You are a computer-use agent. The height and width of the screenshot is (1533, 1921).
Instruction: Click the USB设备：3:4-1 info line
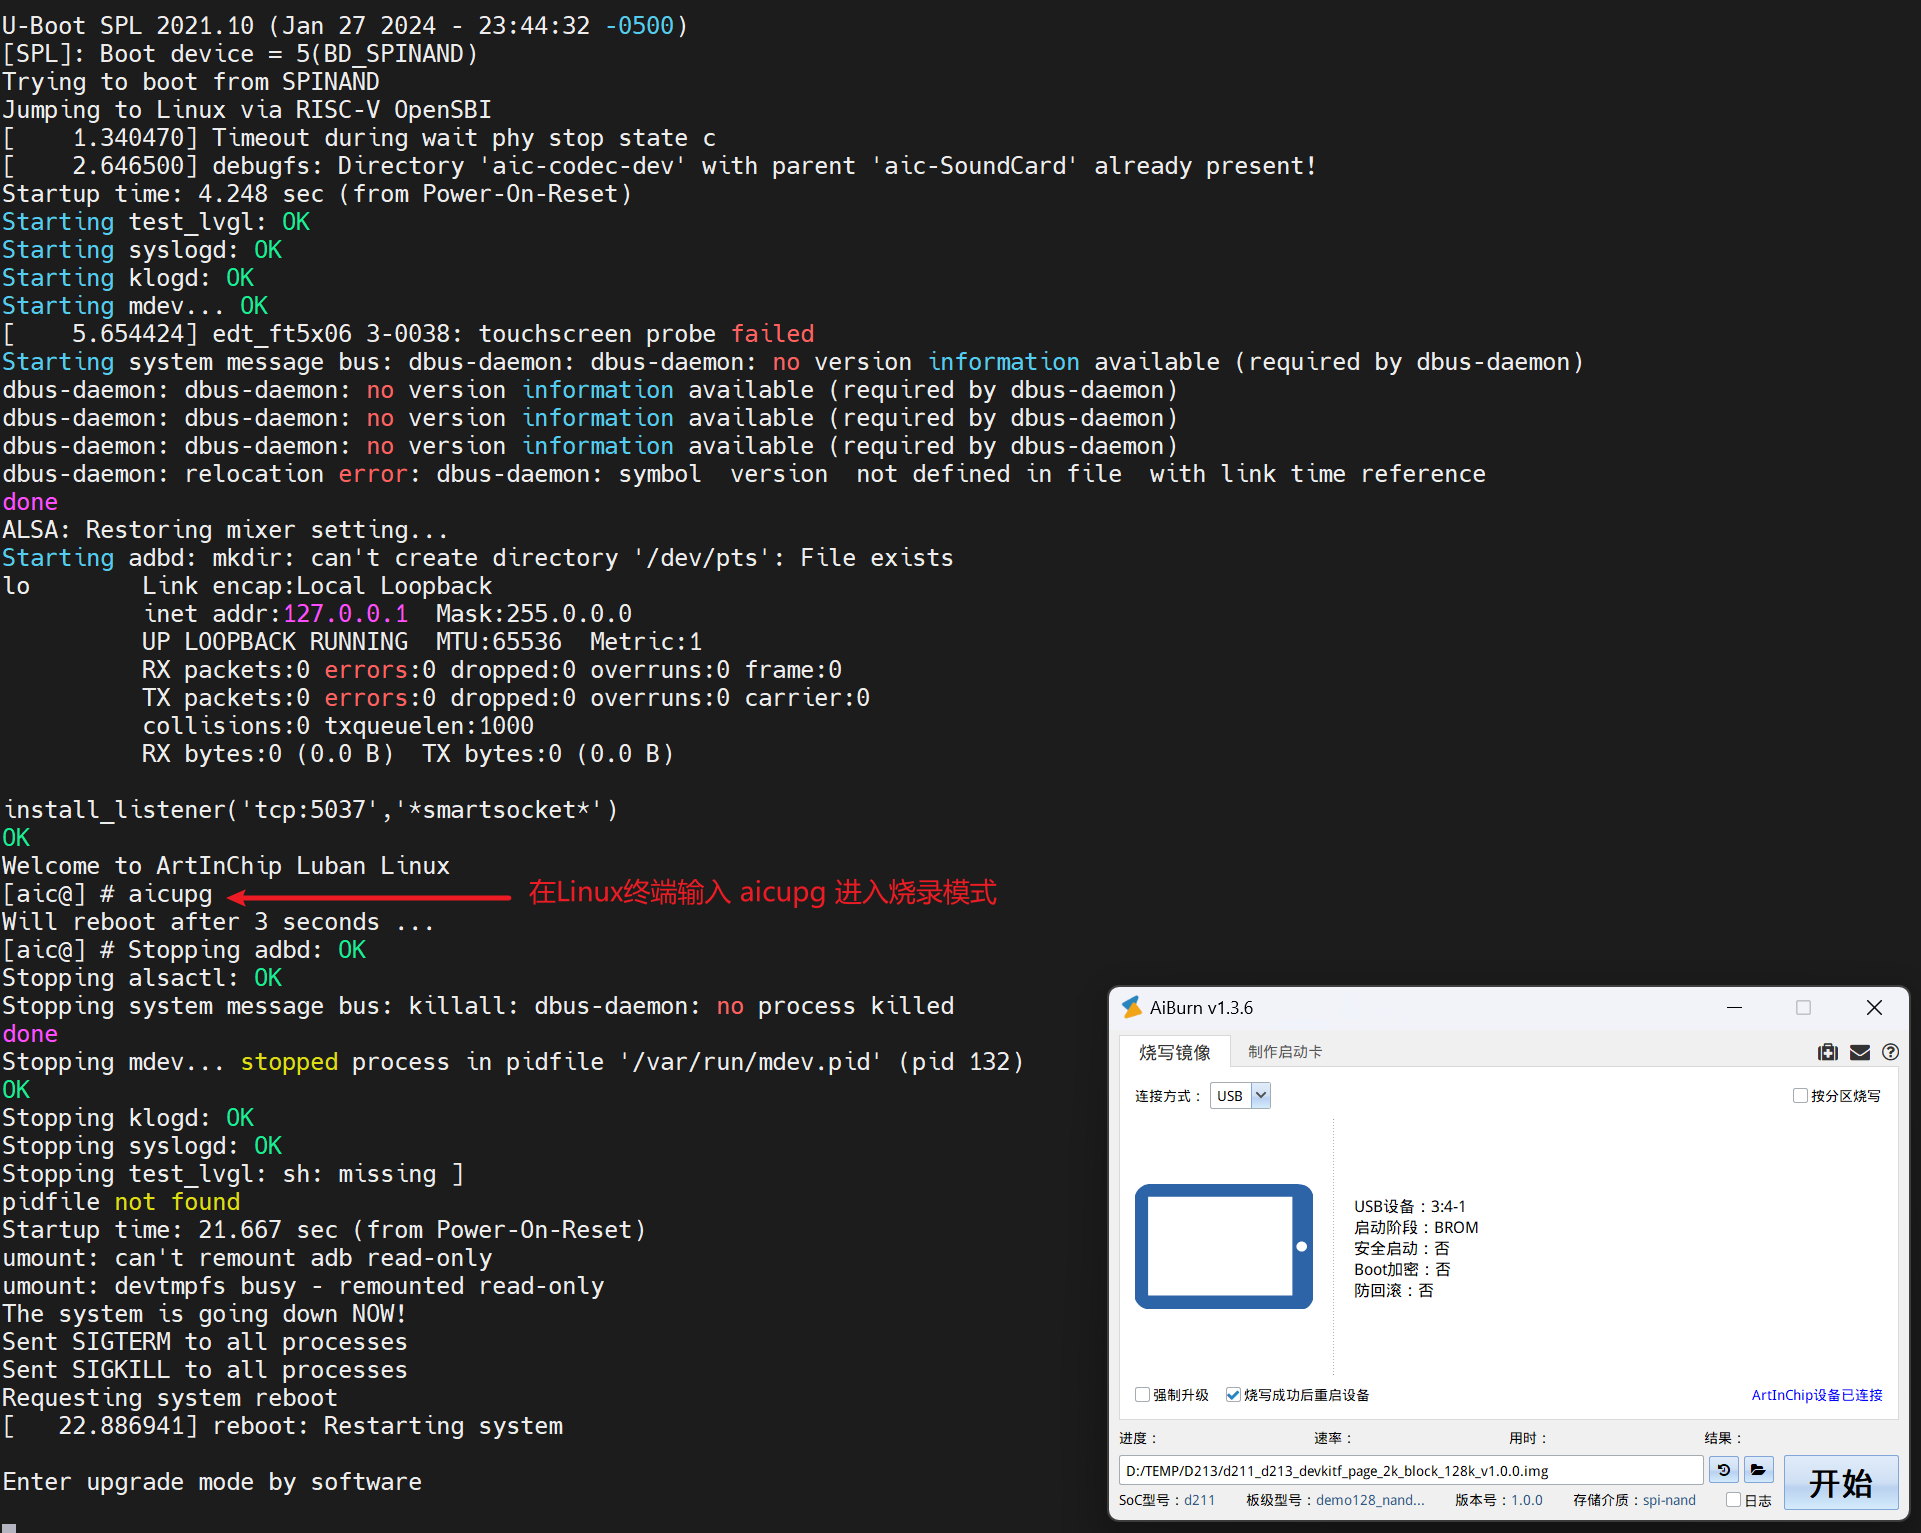pyautogui.click(x=1409, y=1206)
